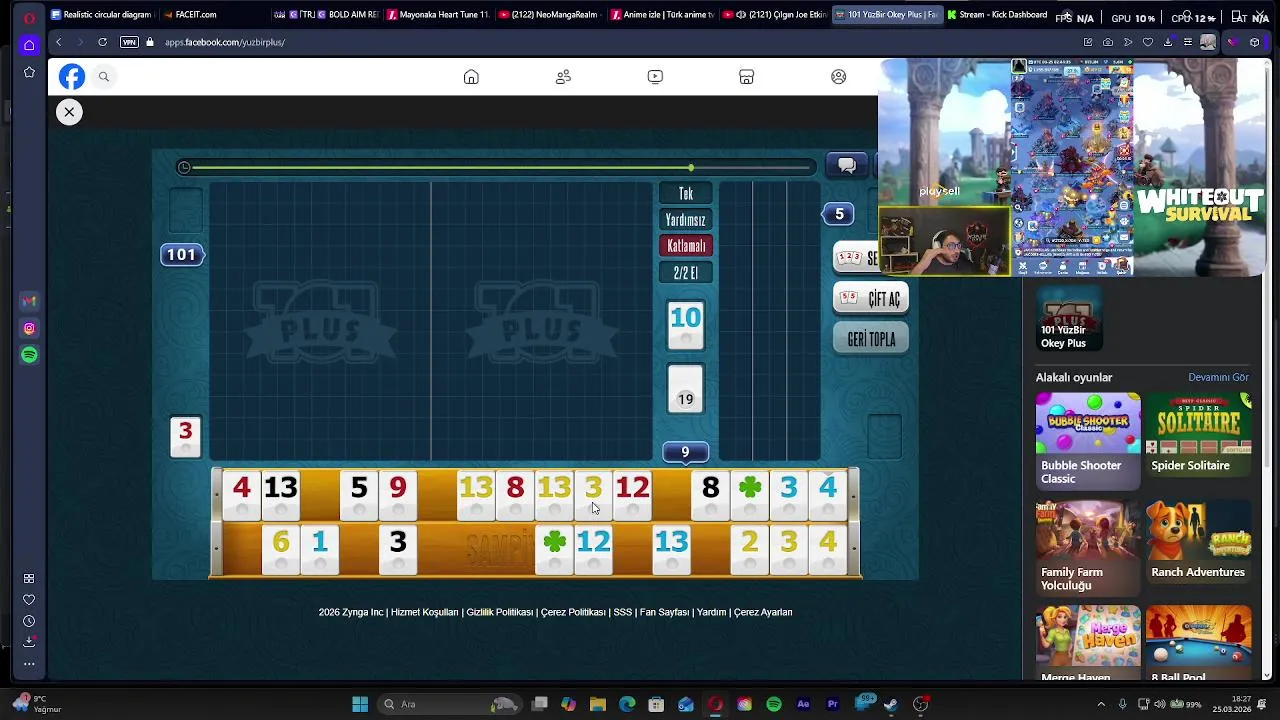This screenshot has width=1280, height=720.
Task: Click the Katlamalı game mode label
Action: click(x=686, y=246)
